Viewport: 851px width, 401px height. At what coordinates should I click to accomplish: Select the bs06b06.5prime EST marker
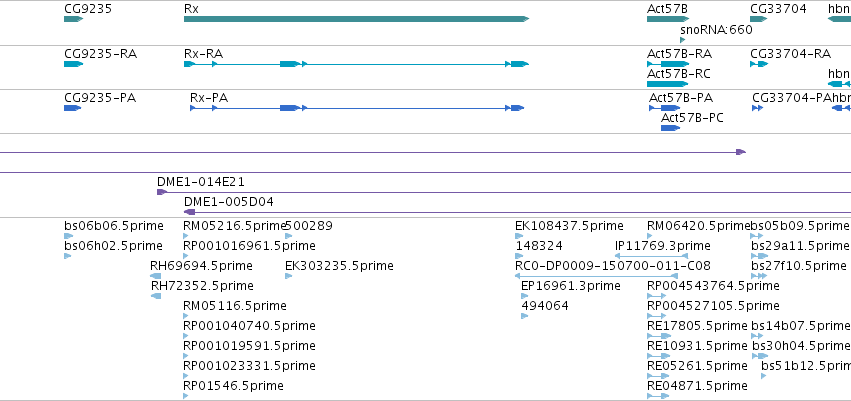pos(68,236)
